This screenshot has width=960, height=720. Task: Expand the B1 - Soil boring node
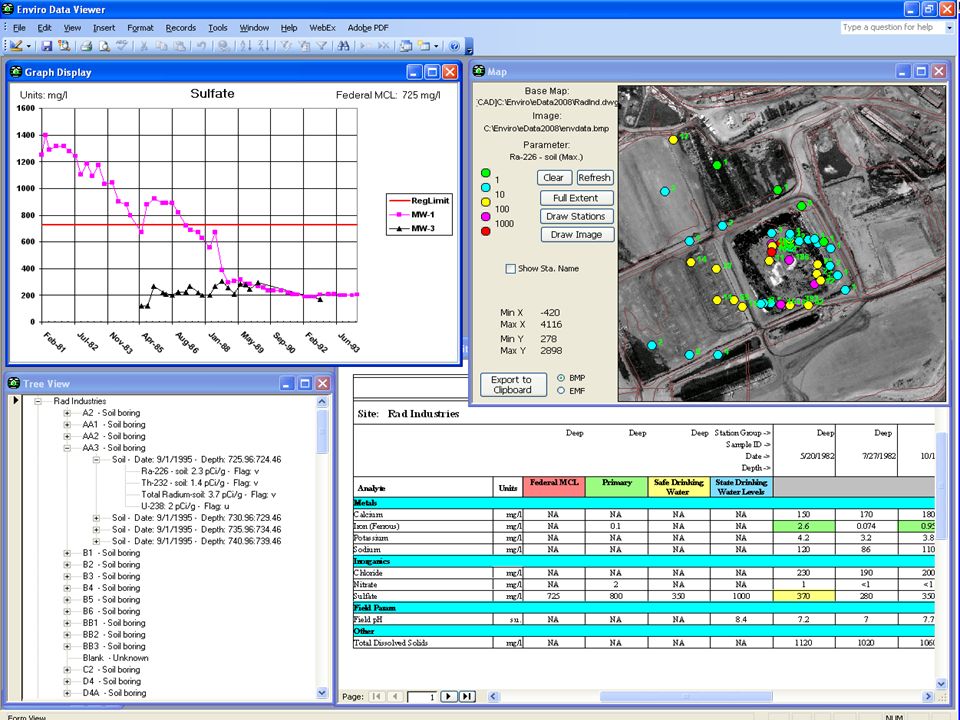67,553
